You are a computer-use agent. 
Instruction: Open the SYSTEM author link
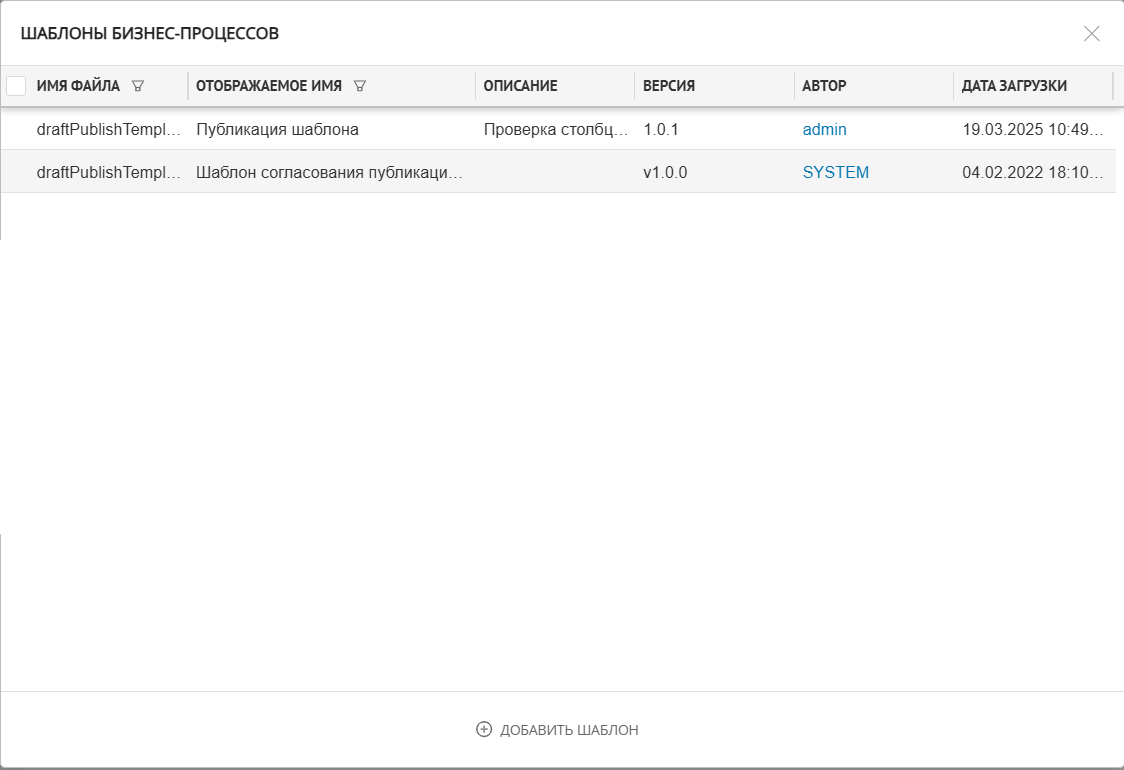pyautogui.click(x=835, y=172)
